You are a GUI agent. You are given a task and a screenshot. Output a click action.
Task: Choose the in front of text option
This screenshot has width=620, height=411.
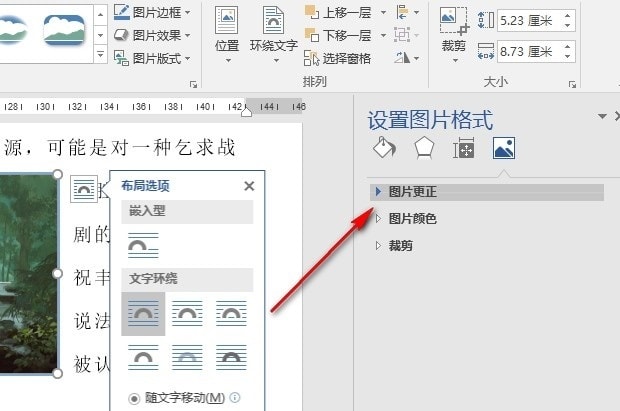pyautogui.click(x=231, y=358)
